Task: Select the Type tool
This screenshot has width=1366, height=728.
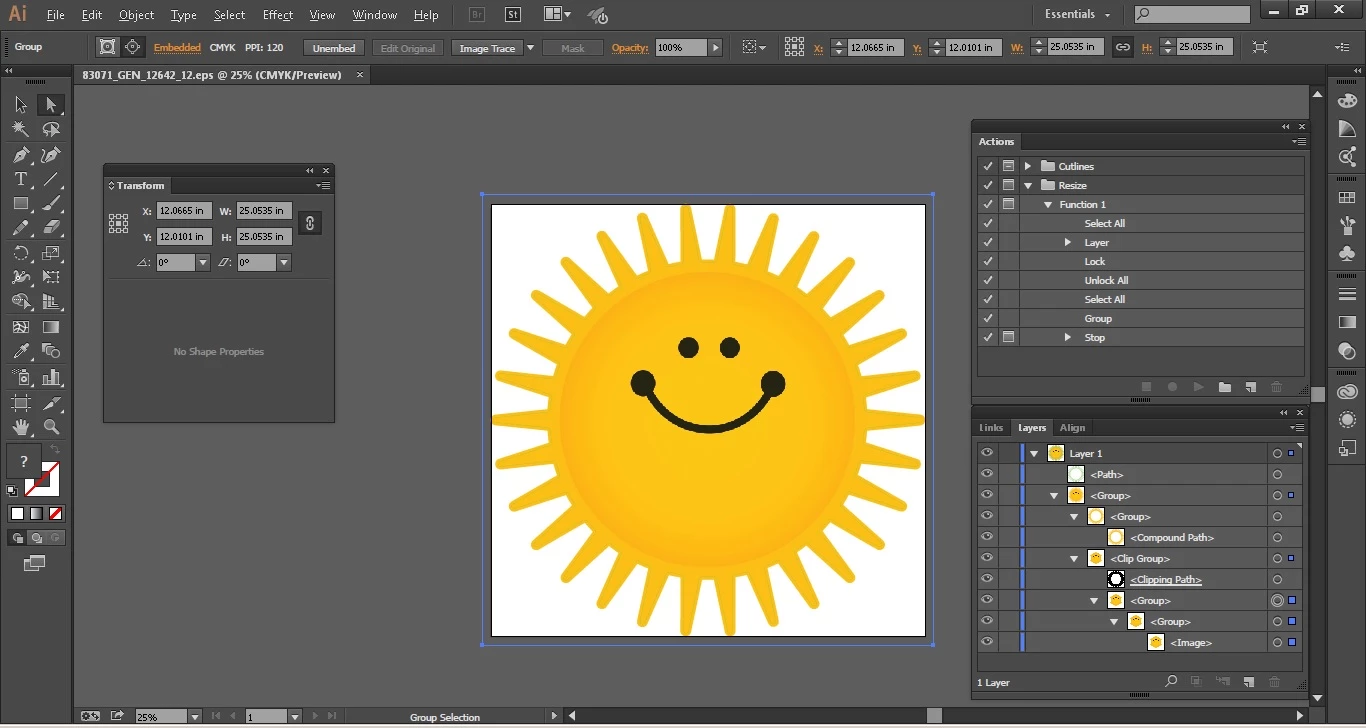Action: point(20,180)
